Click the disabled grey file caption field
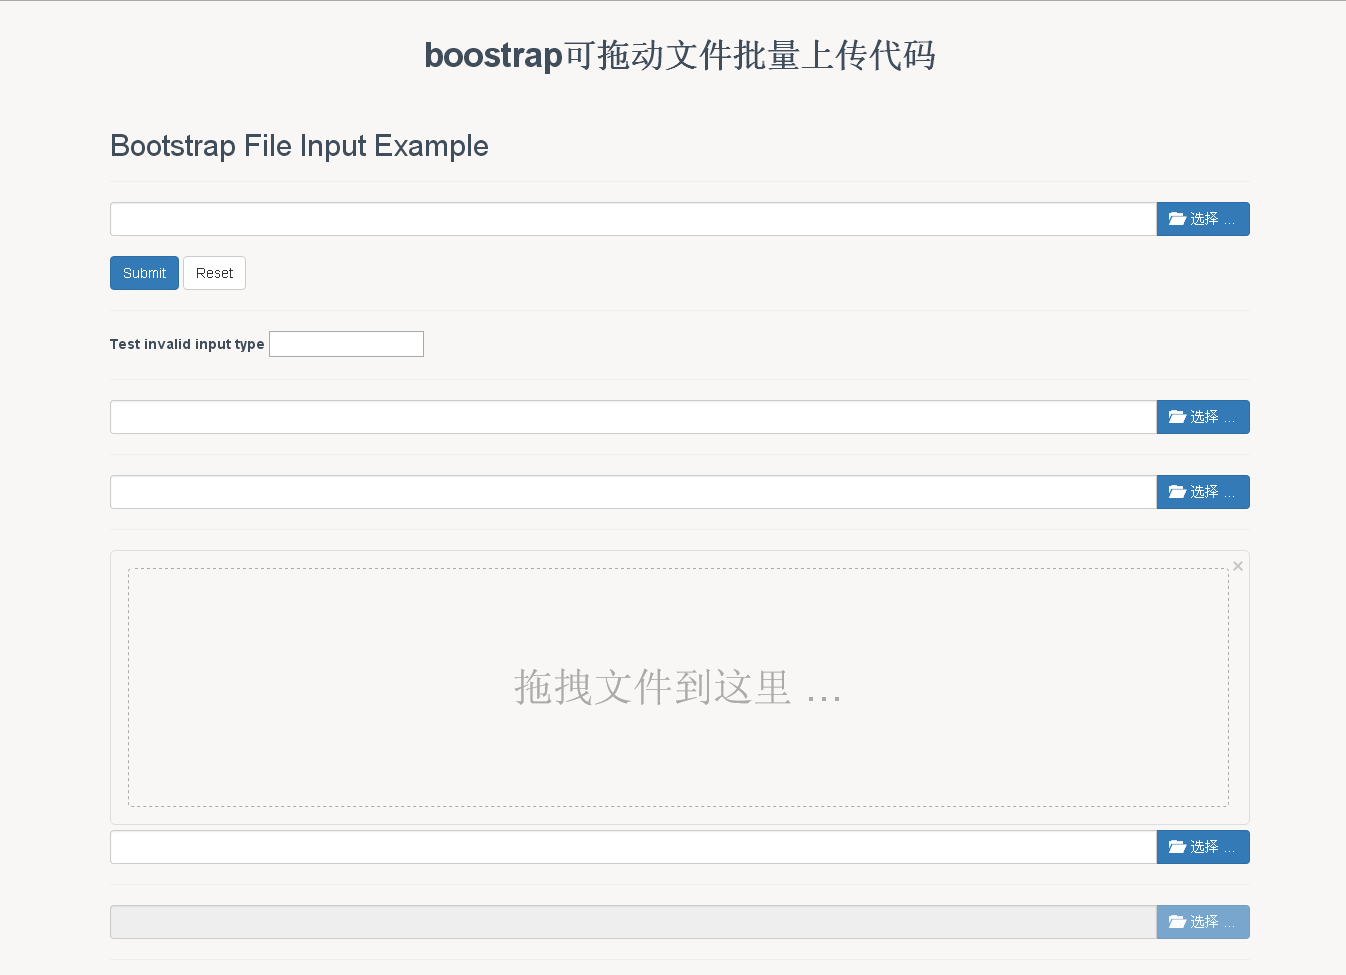 (633, 922)
